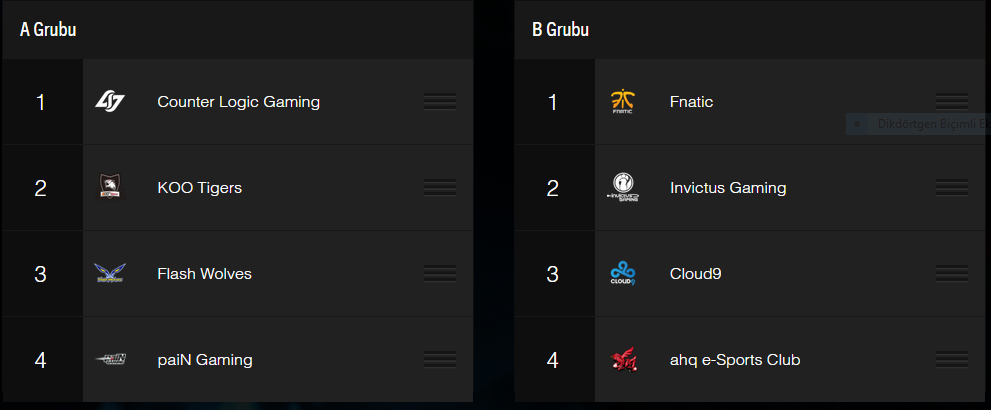Click the A Grubu header
The image size is (991, 410).
pyautogui.click(x=48, y=30)
